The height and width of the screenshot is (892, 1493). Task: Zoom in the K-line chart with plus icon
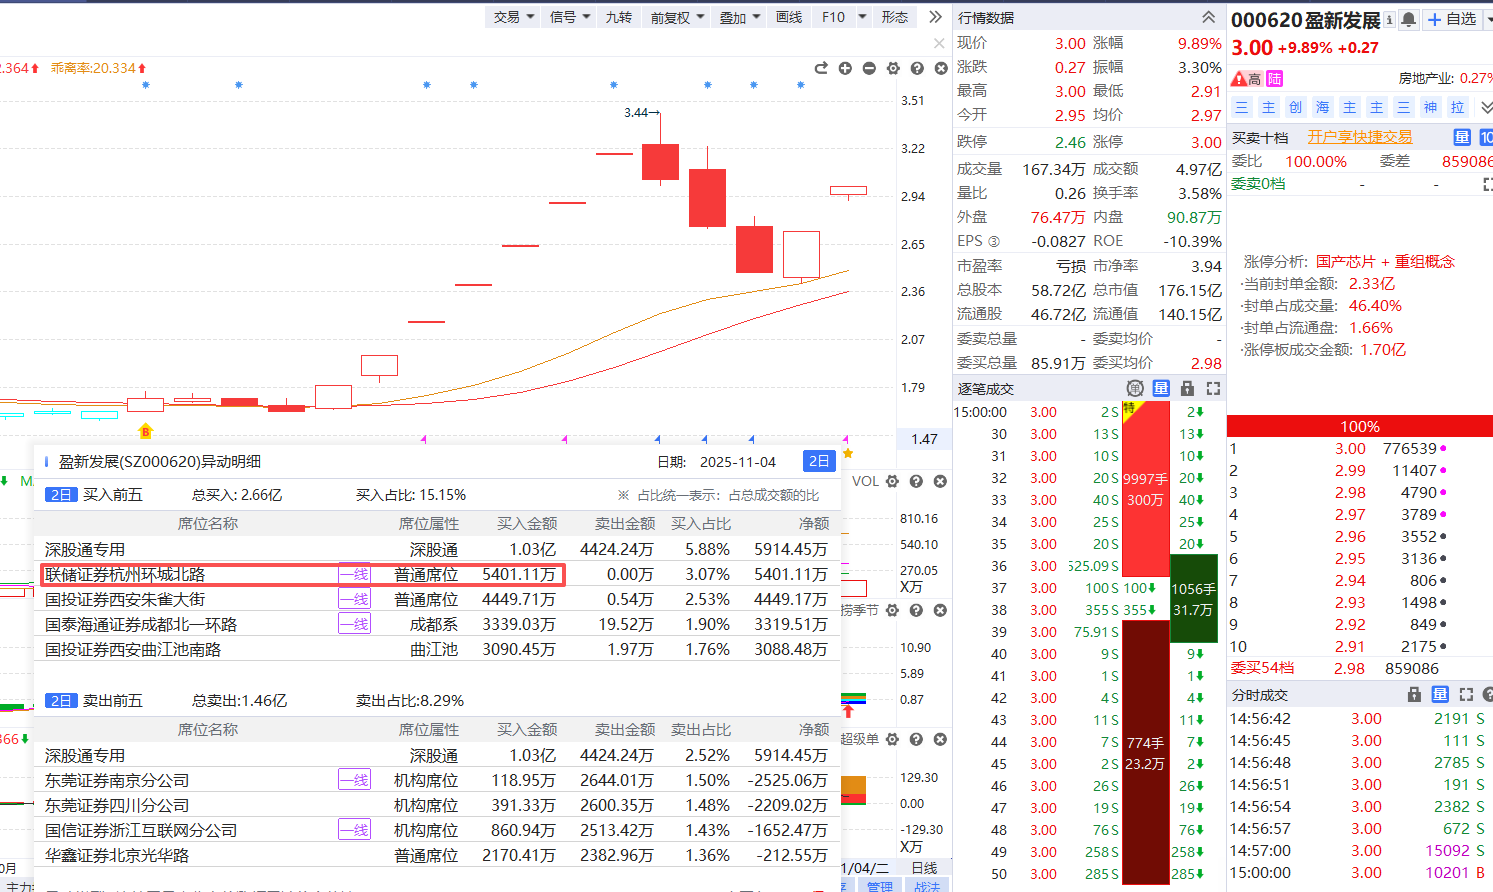pyautogui.click(x=845, y=68)
